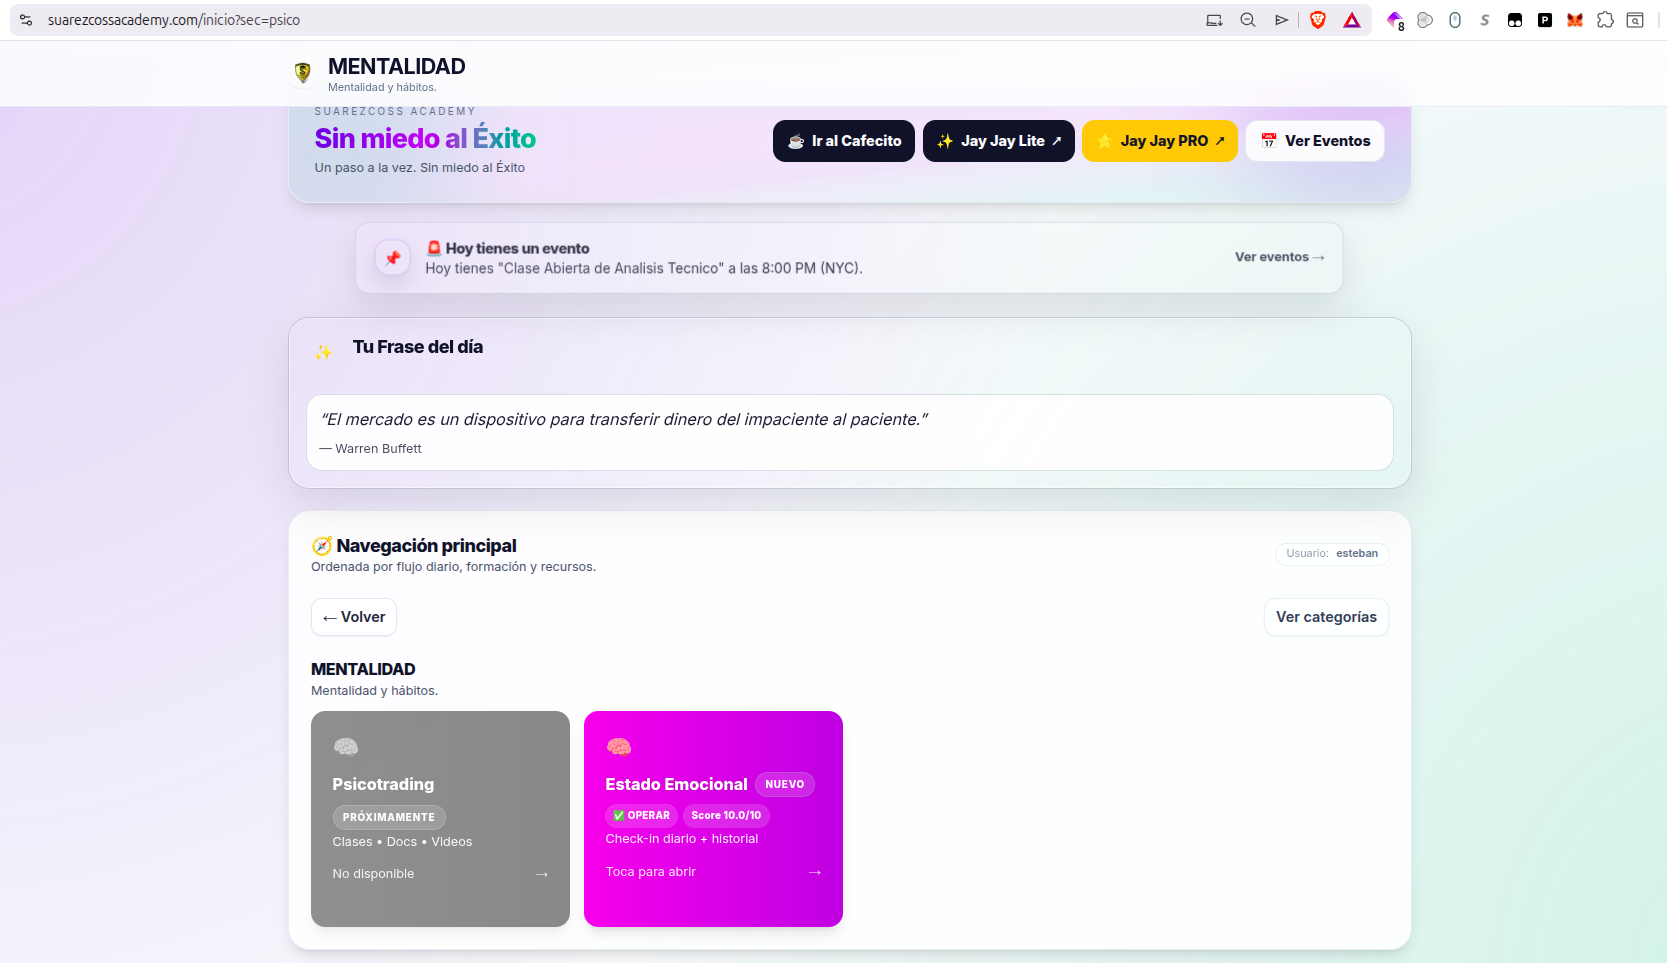Open Ver categorías

[1326, 617]
